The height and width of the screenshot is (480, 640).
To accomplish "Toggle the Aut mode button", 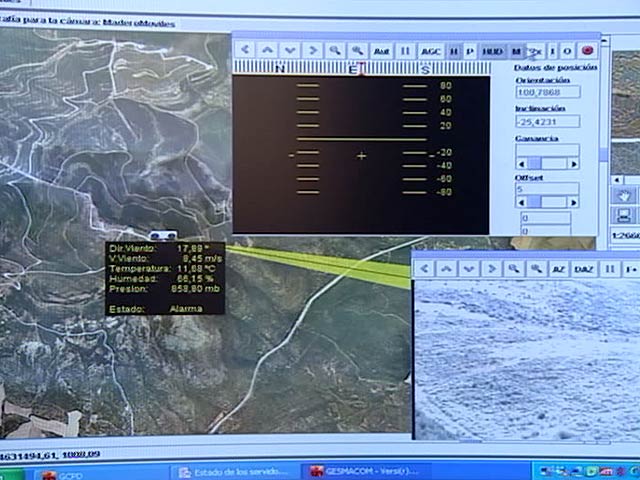I will 381,50.
